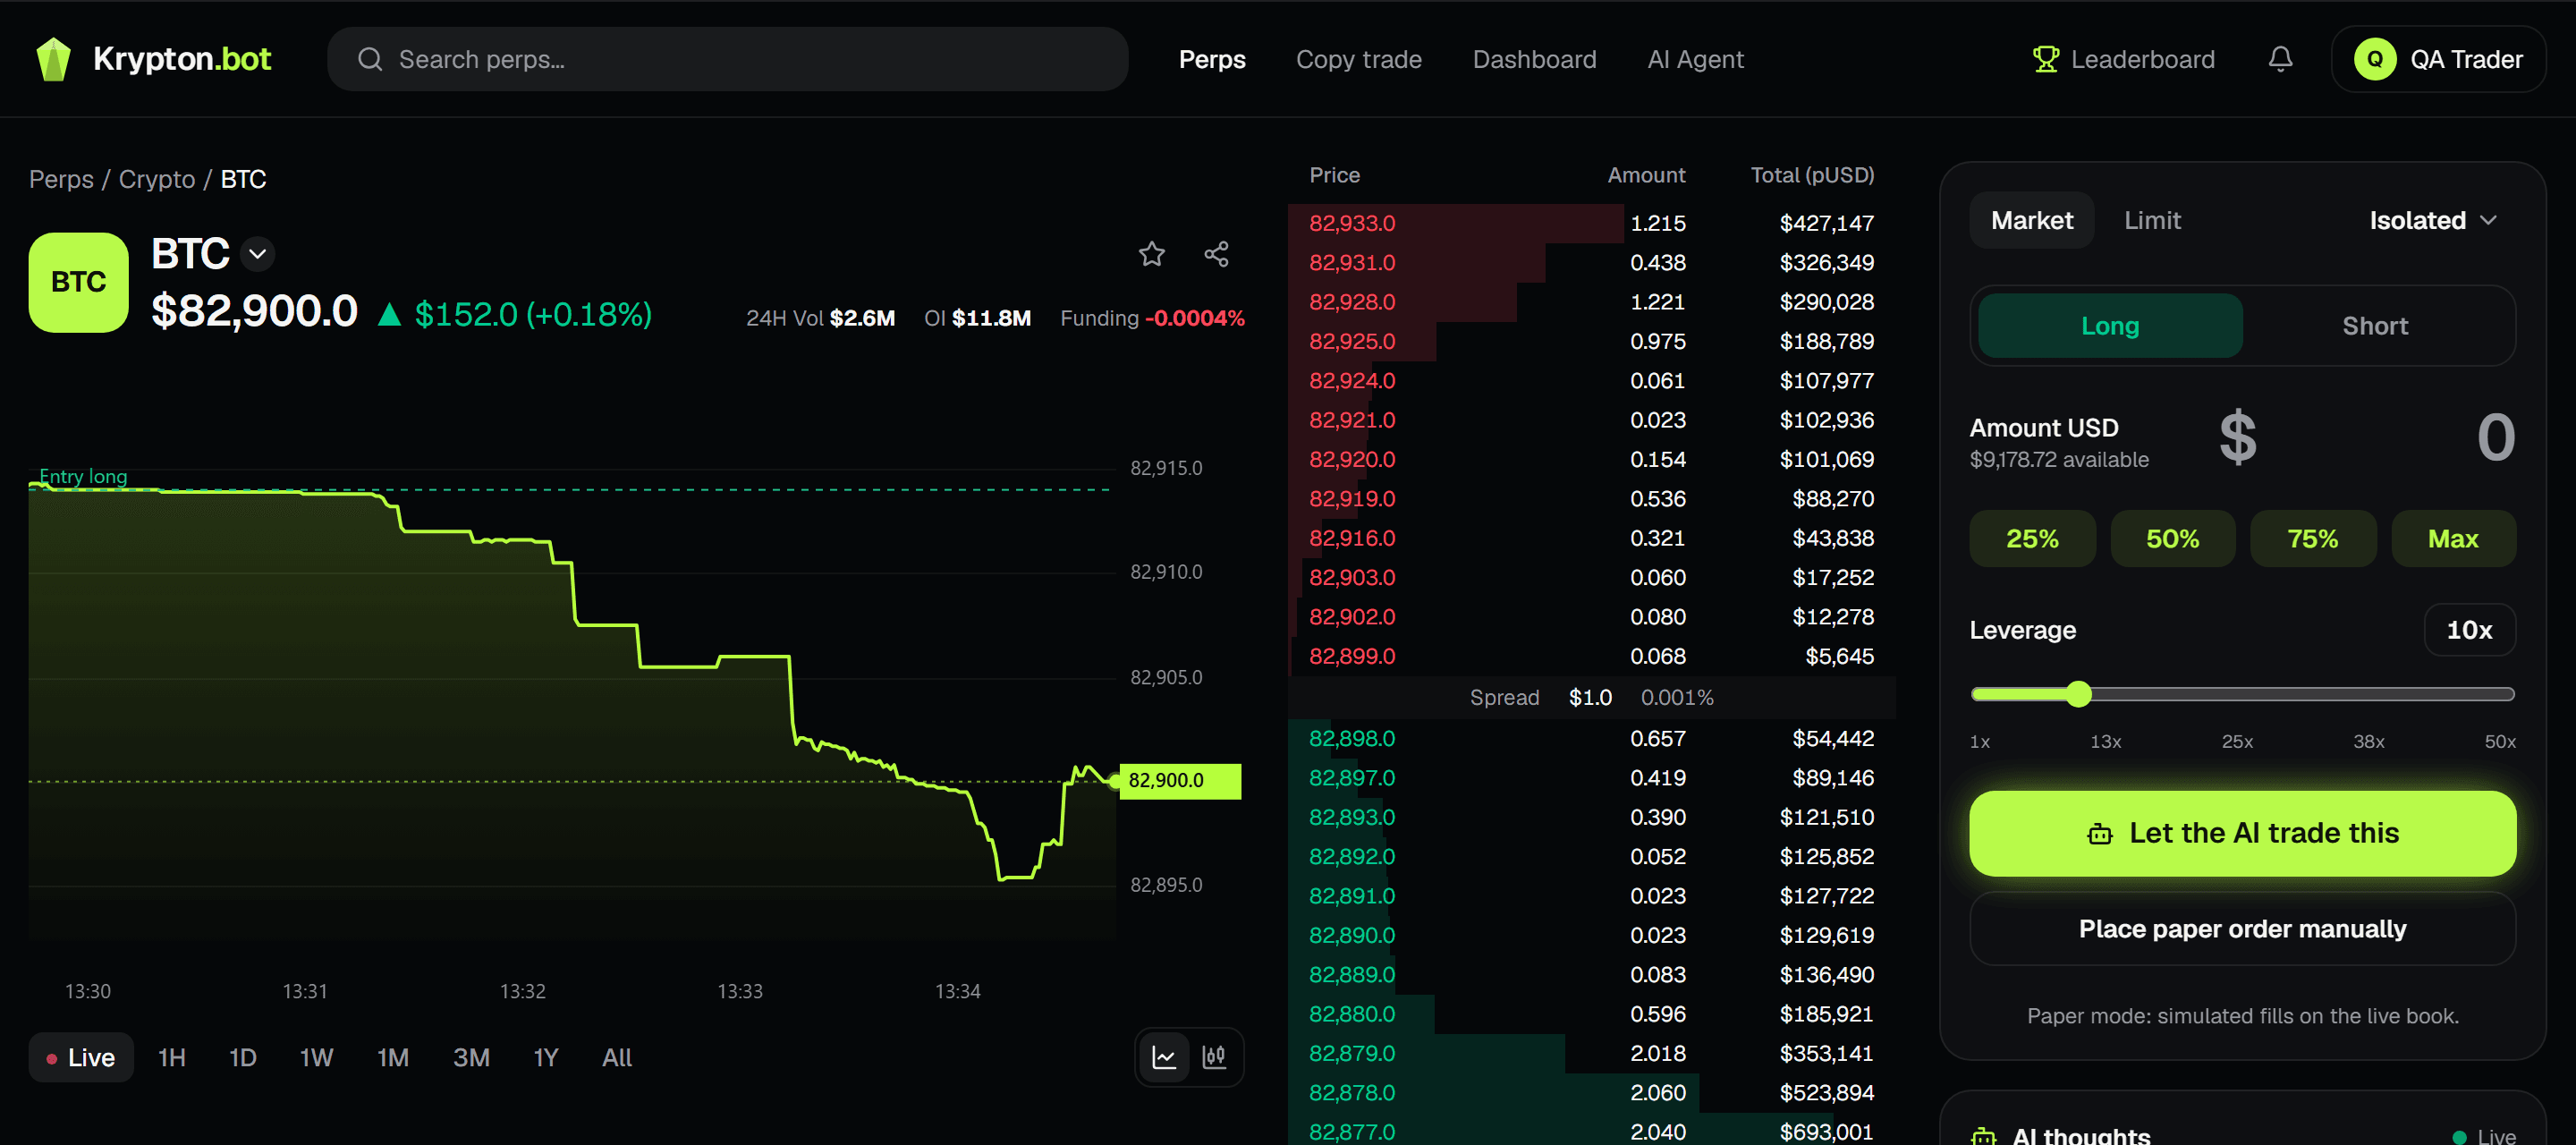Viewport: 2576px width, 1145px height.
Task: Click the 82,900.0 current price chart label
Action: click(x=1180, y=781)
